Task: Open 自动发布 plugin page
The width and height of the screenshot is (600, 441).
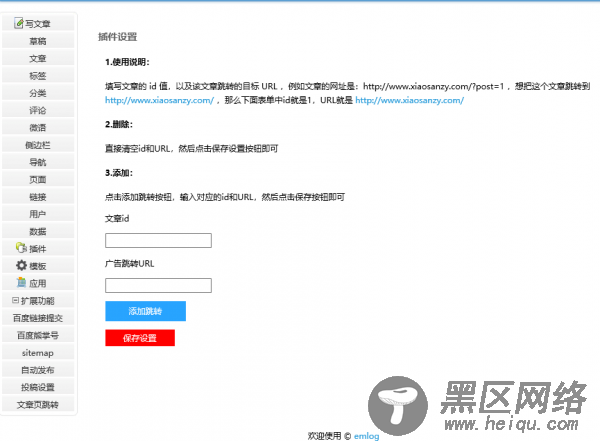Action: click(38, 370)
